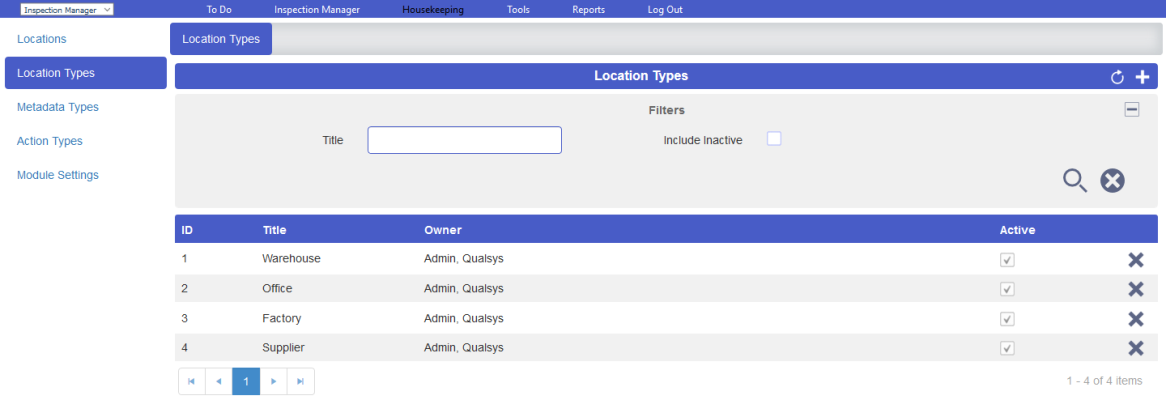The image size is (1166, 400).
Task: Refresh the Location Types list
Action: [1117, 77]
